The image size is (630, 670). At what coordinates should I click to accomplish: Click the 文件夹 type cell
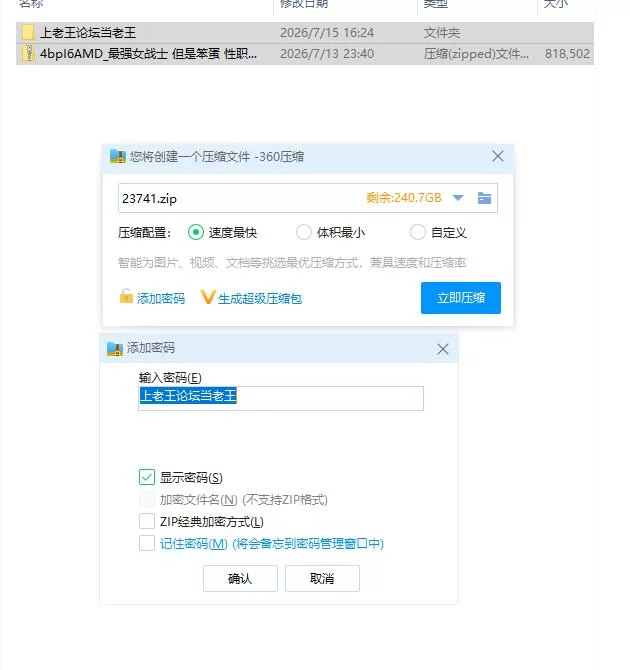click(x=442, y=32)
